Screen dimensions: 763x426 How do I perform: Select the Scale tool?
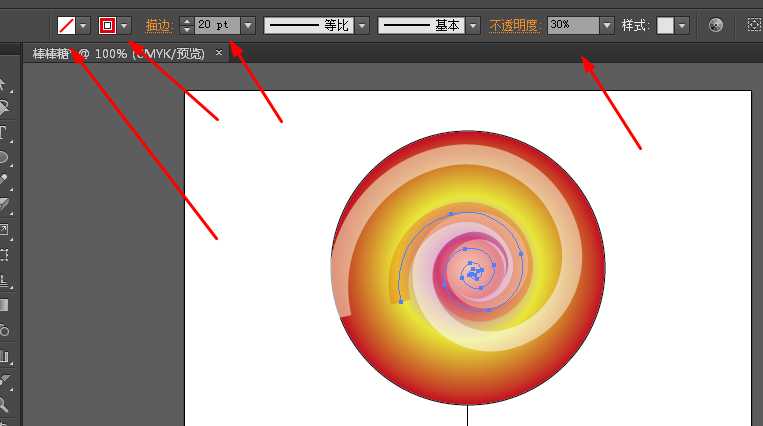point(4,231)
